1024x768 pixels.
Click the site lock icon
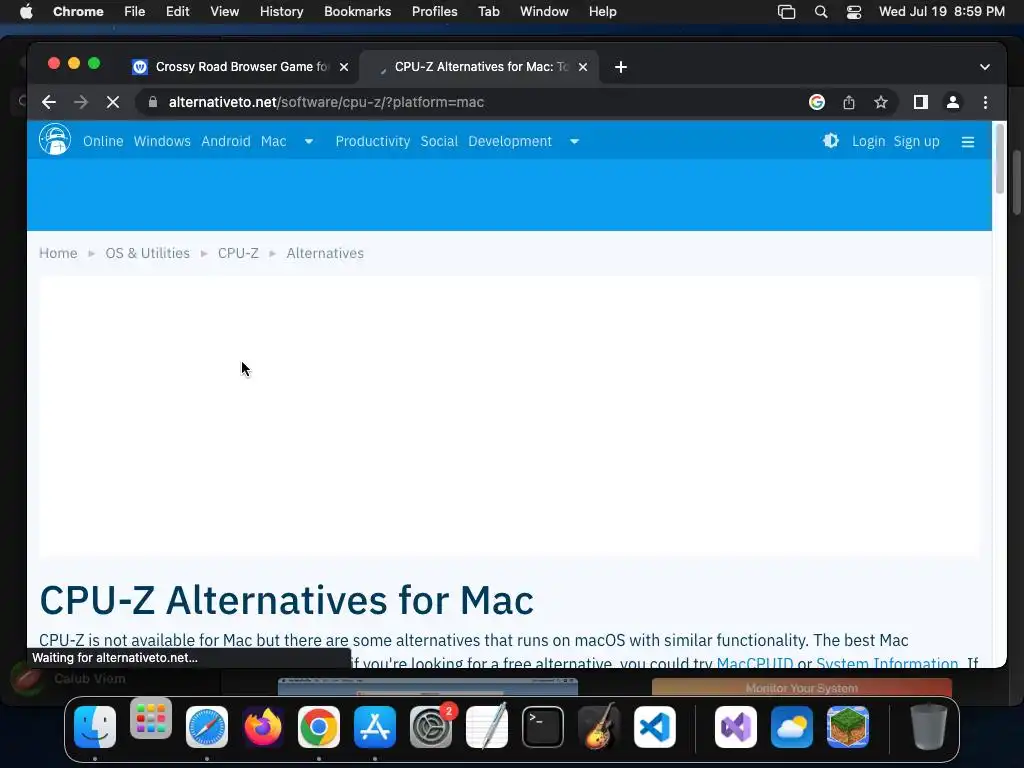(153, 102)
